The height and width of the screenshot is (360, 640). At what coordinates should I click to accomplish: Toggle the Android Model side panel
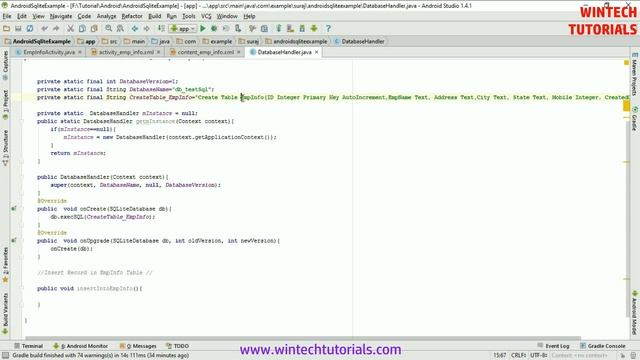click(x=635, y=312)
